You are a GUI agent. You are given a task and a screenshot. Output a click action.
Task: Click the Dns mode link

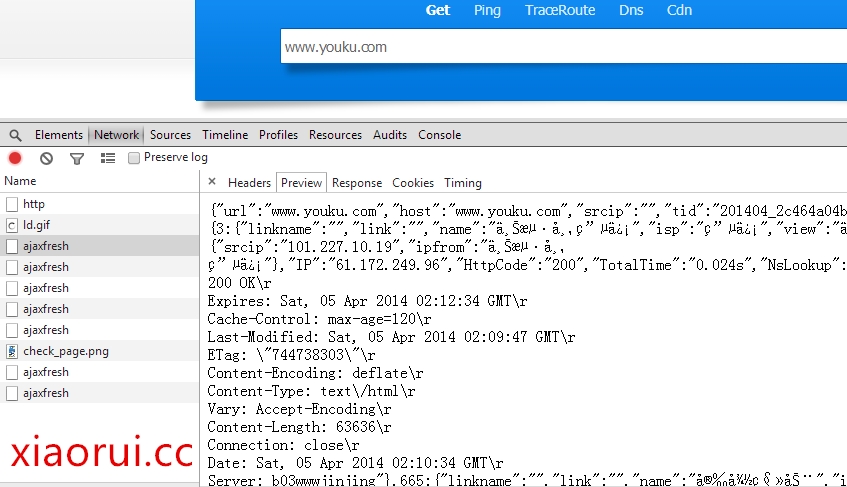pos(631,11)
